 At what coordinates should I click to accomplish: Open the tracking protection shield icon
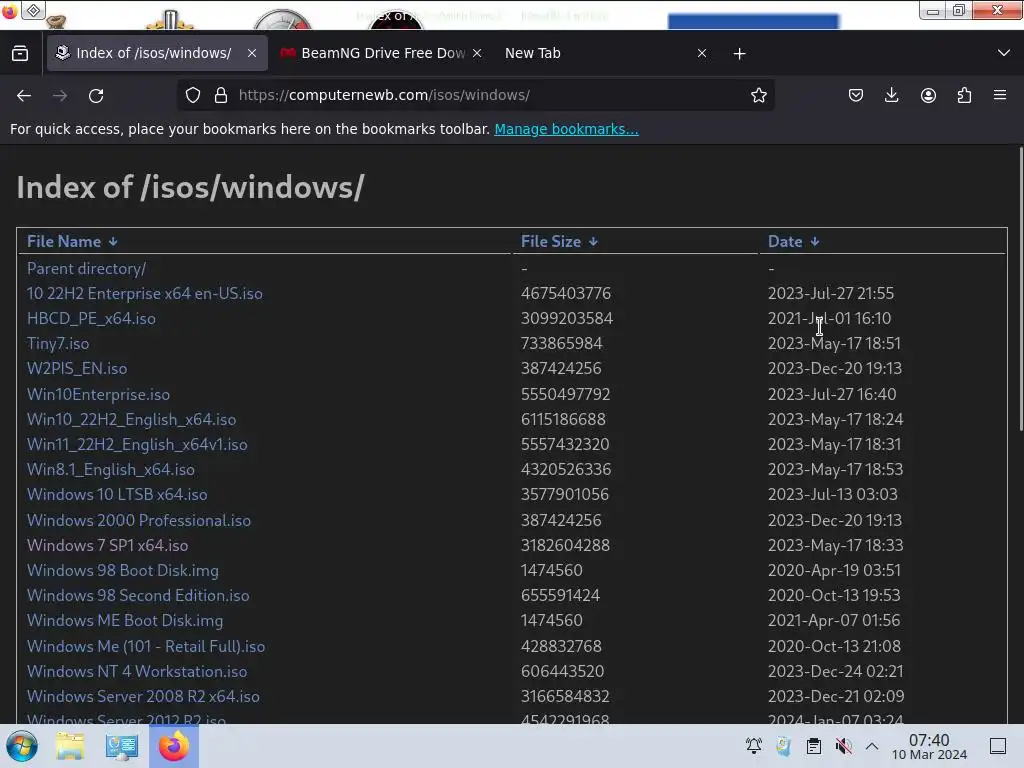click(x=193, y=95)
